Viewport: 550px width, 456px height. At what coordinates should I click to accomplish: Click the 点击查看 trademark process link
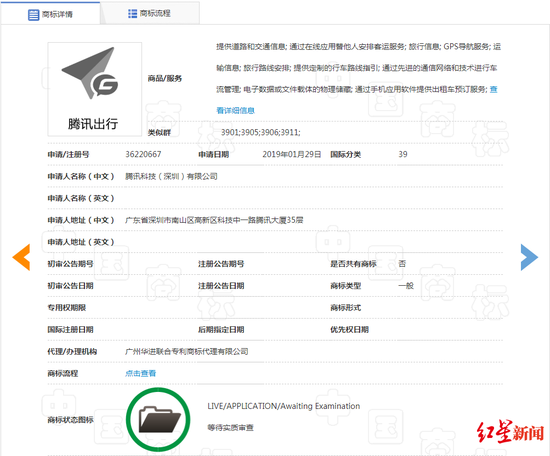pyautogui.click(x=140, y=373)
